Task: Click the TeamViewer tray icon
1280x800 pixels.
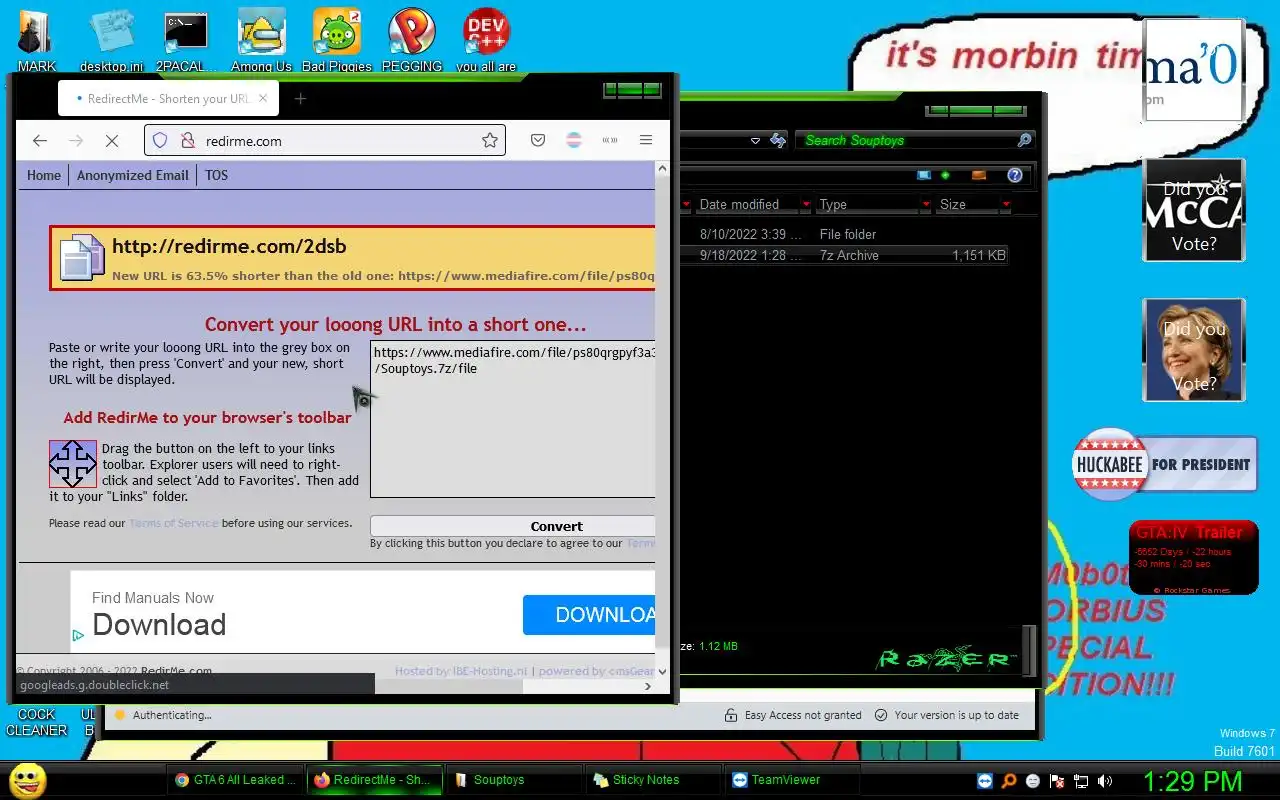Action: [x=985, y=781]
